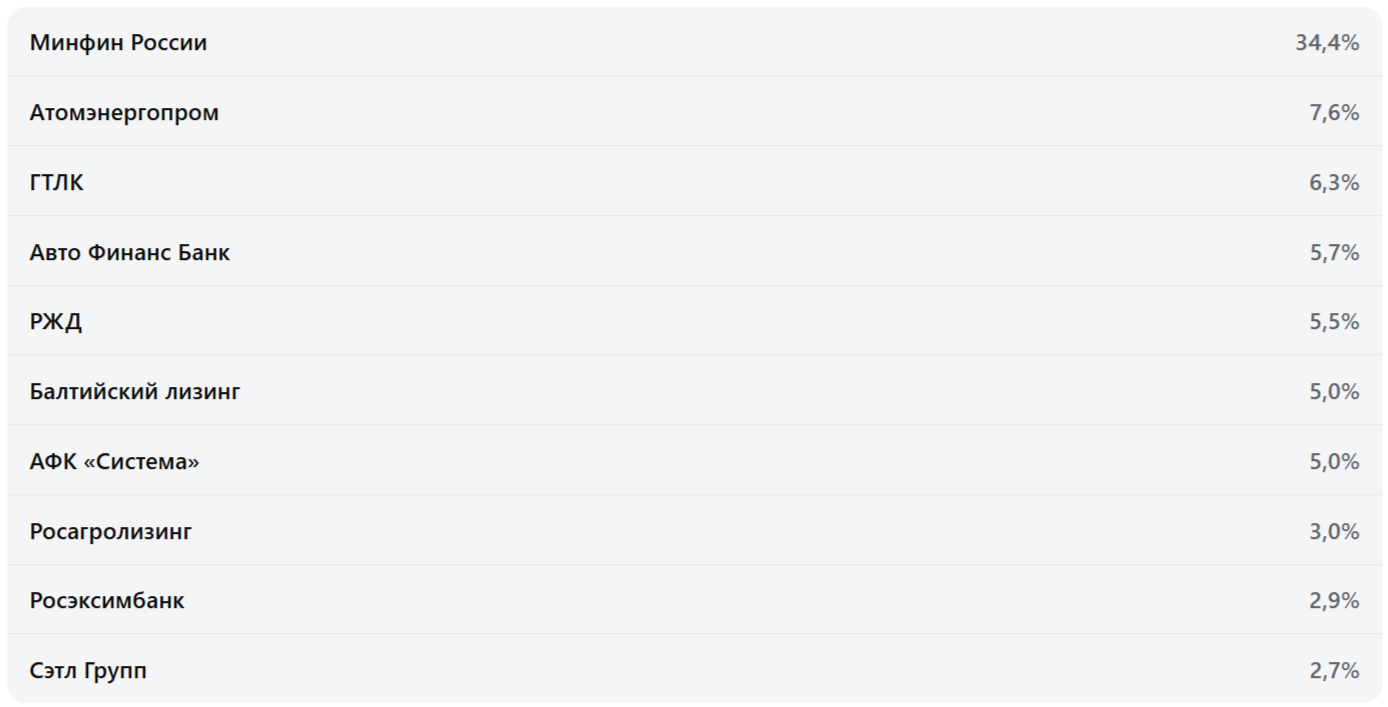Select the Минфин России row
The image size is (1388, 707).
pyautogui.click(x=694, y=42)
